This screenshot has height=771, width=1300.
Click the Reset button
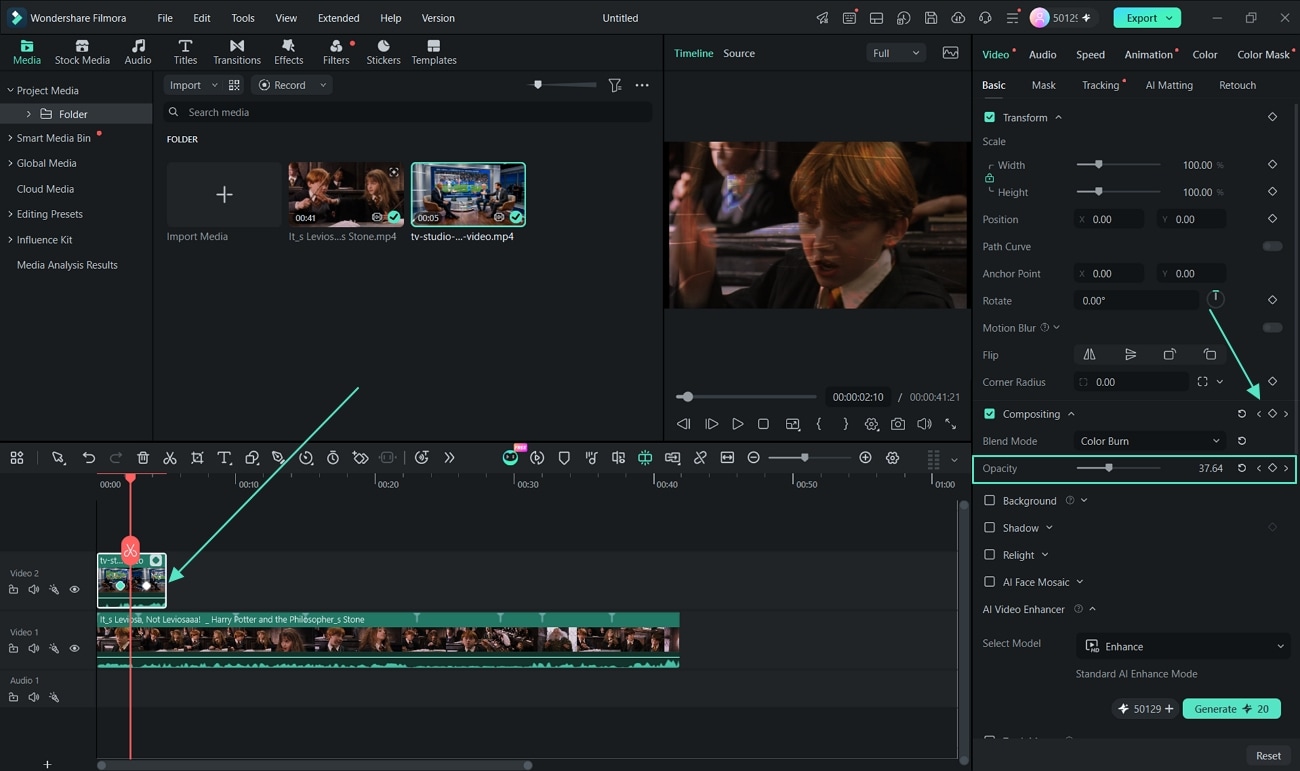pyautogui.click(x=1268, y=756)
